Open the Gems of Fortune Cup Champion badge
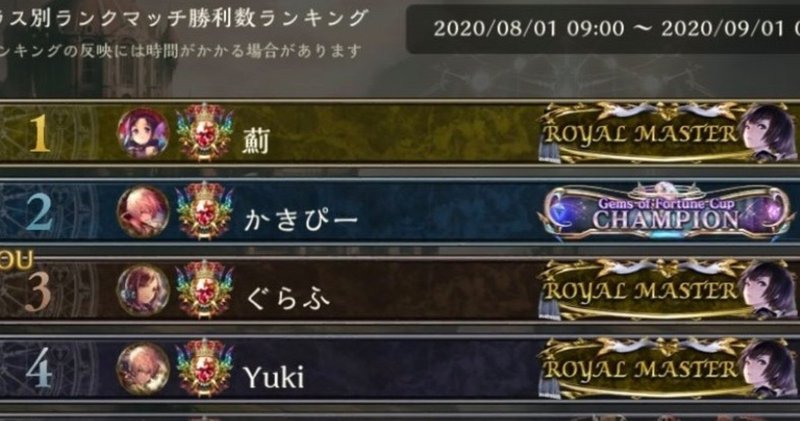Viewport: 800px width, 421px height. [667, 211]
